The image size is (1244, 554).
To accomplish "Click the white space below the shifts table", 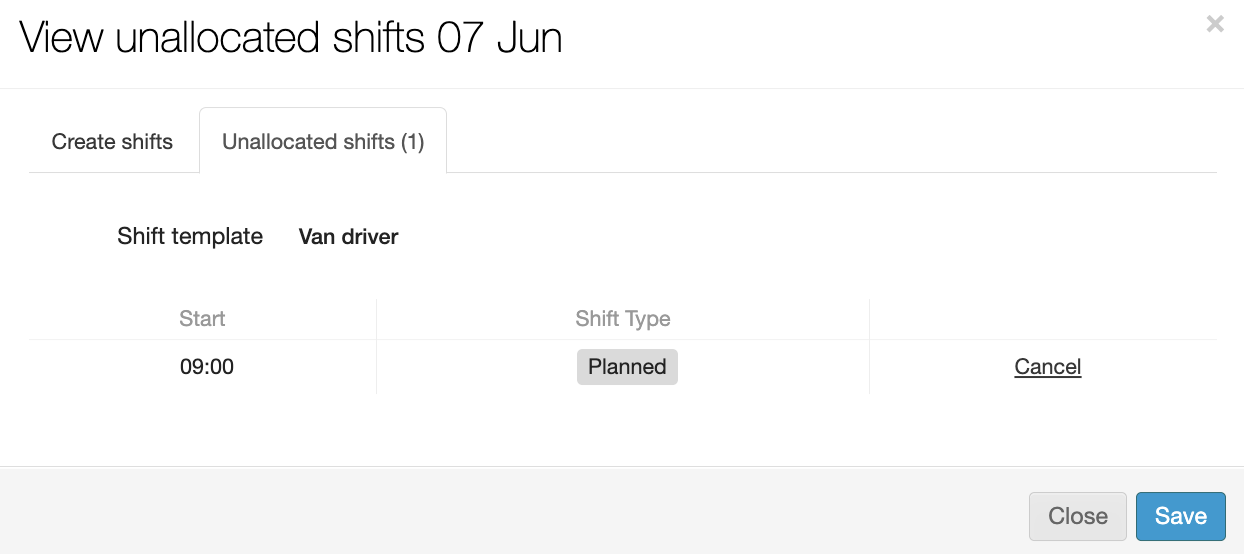I will click(x=620, y=430).
